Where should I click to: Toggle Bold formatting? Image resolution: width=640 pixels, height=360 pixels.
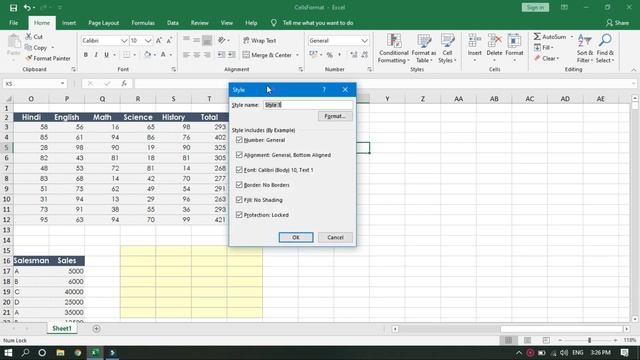point(86,55)
